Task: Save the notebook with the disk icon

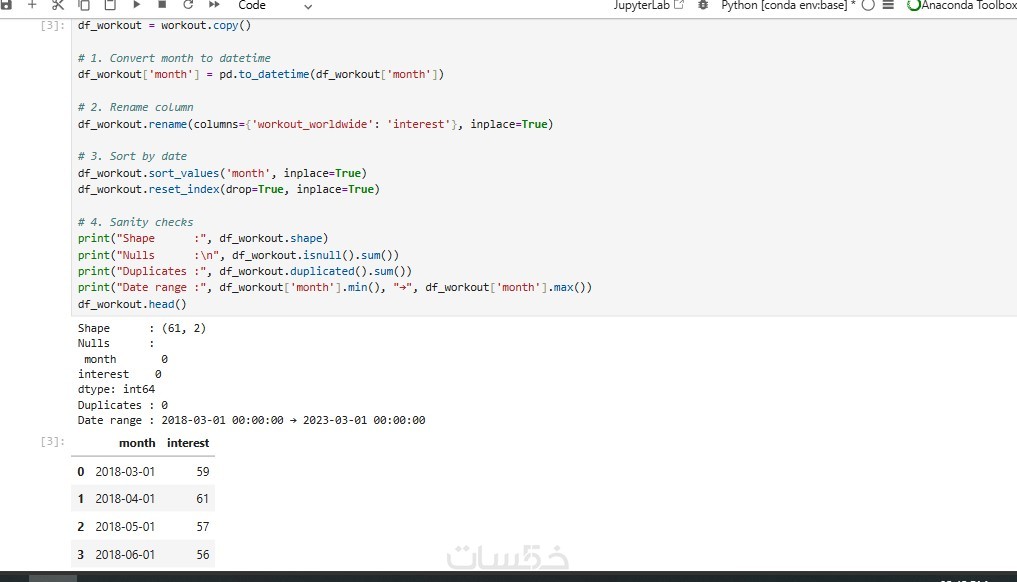Action: click(6, 5)
